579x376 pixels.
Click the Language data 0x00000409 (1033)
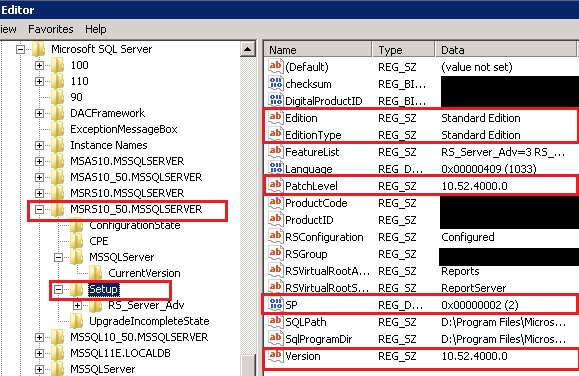point(489,169)
